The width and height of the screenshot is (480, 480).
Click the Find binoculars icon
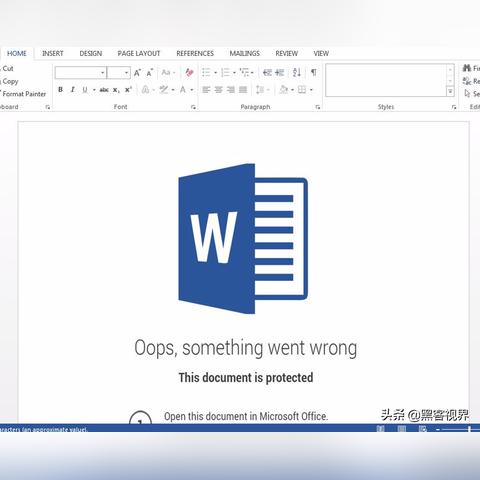(467, 68)
